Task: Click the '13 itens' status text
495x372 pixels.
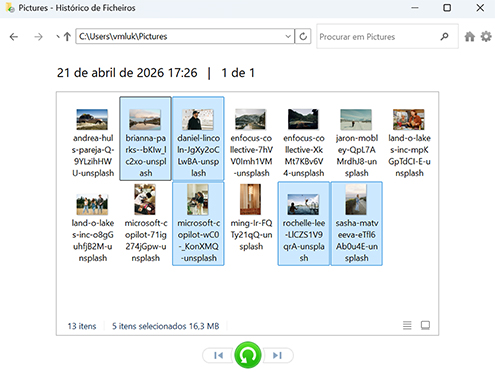Action: coord(82,326)
